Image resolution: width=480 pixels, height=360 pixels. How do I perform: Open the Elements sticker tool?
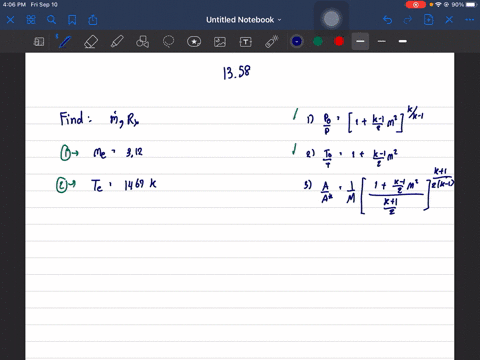click(194, 42)
